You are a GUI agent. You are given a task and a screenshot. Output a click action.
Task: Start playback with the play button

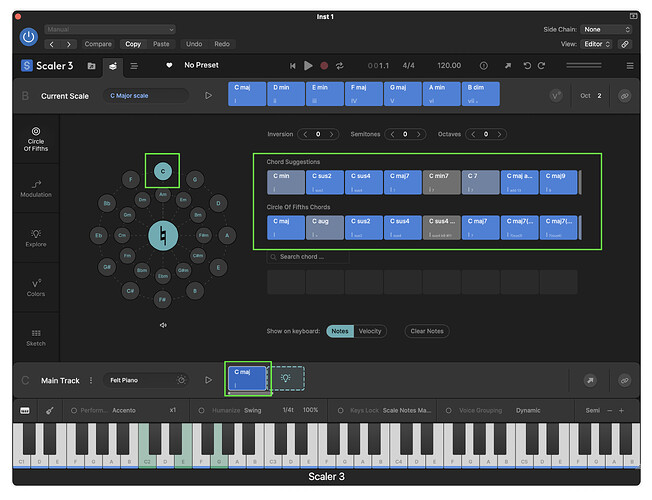click(x=308, y=66)
